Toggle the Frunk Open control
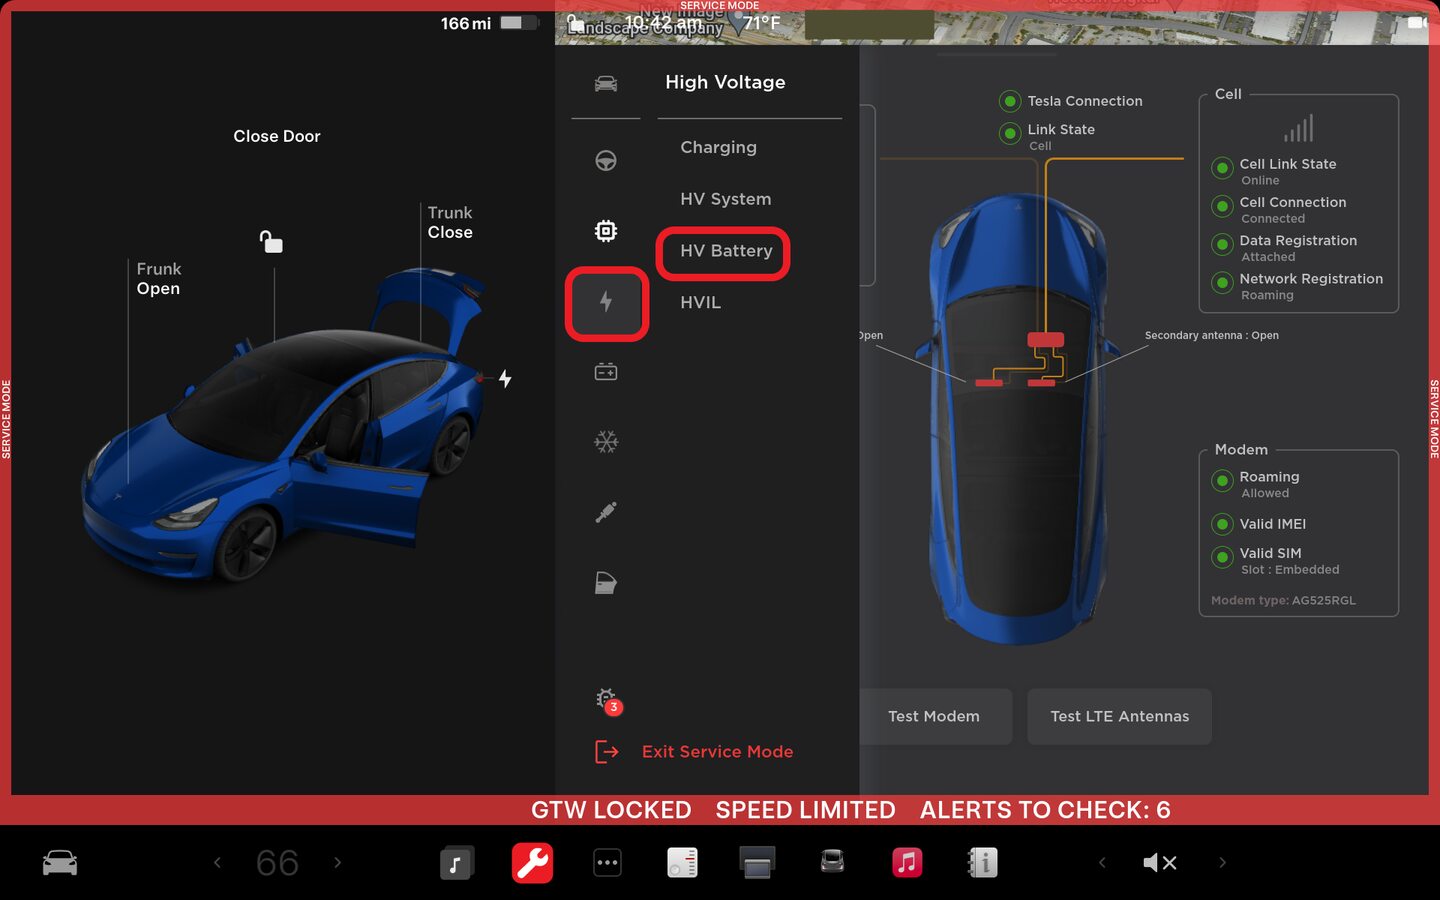This screenshot has height=900, width=1440. (158, 279)
